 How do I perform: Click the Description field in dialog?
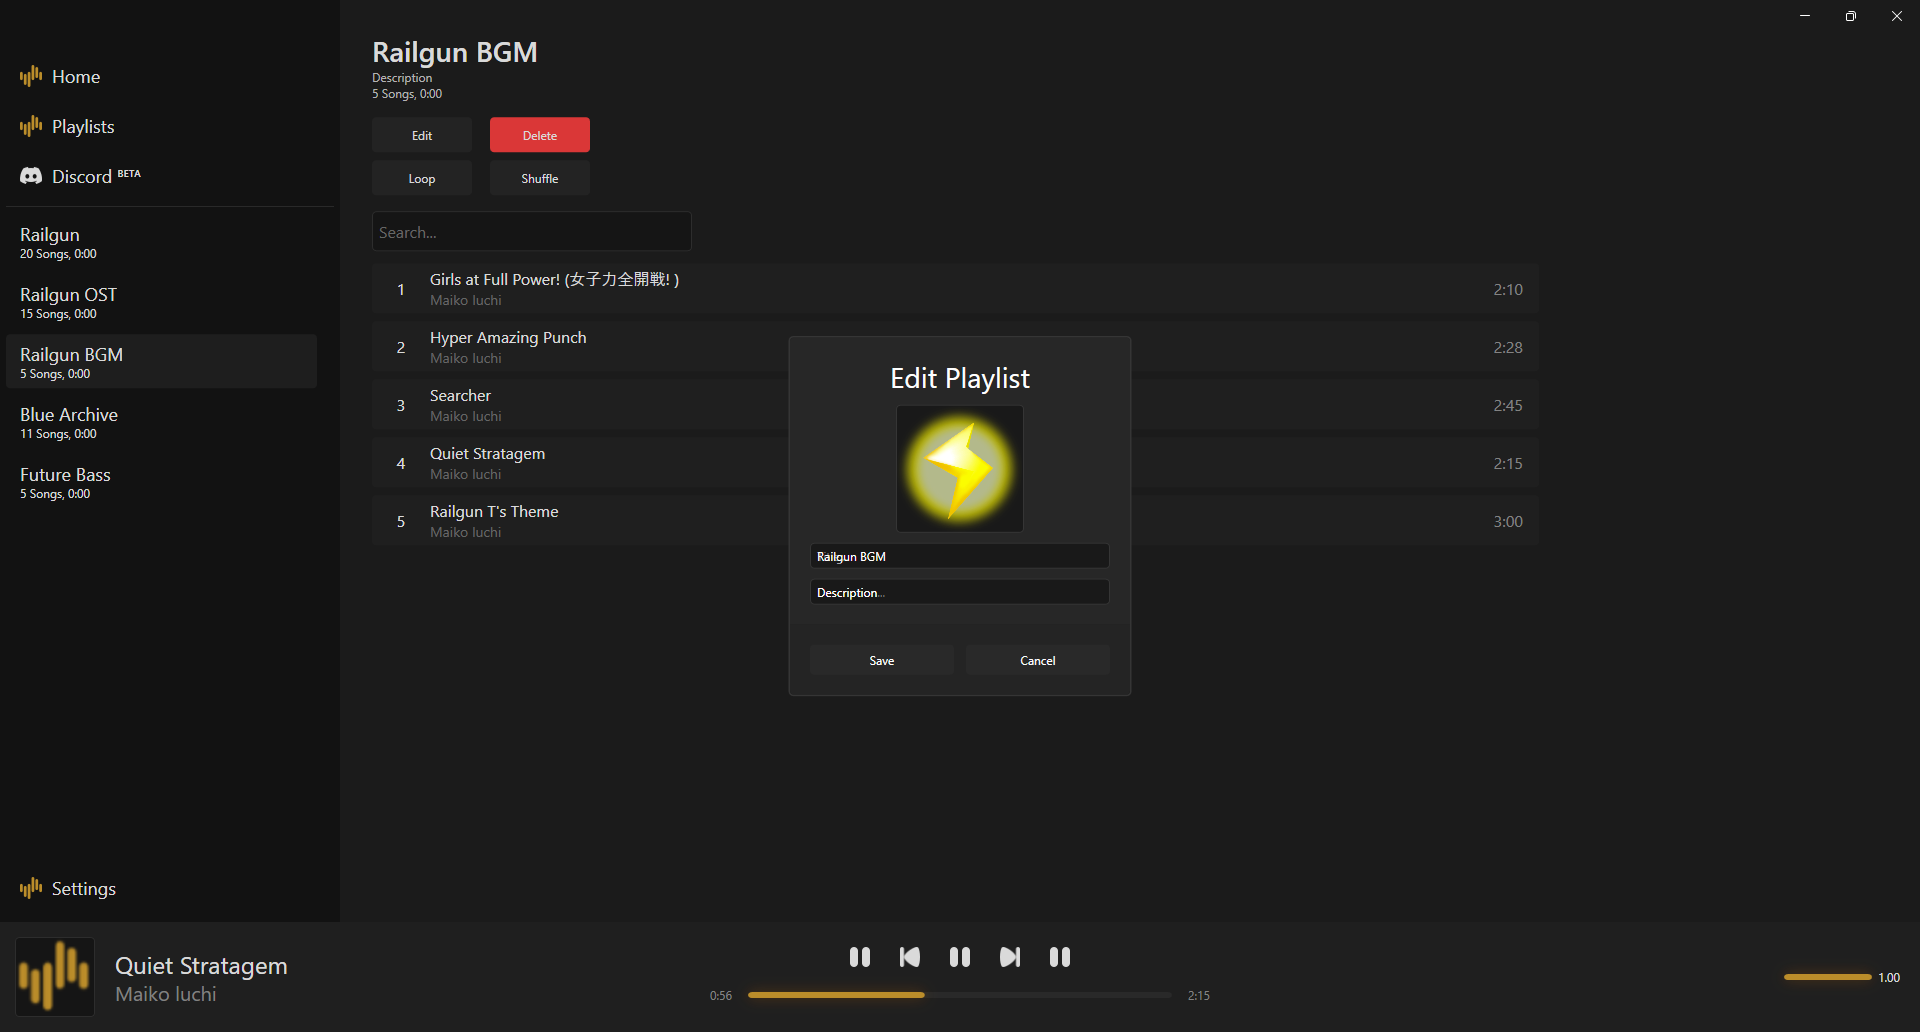(960, 592)
